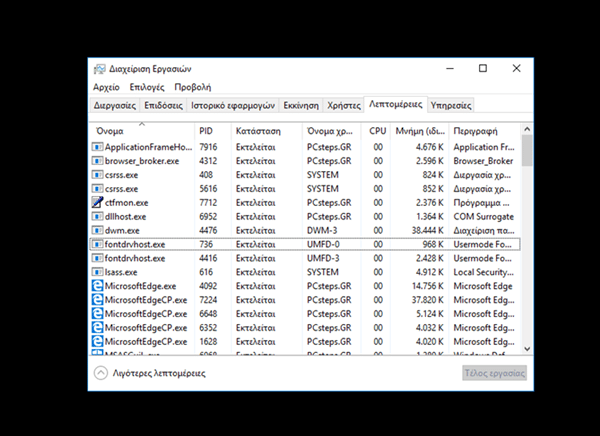This screenshot has width=600, height=436.
Task: Open the Επιλογές menu
Action: (x=147, y=87)
